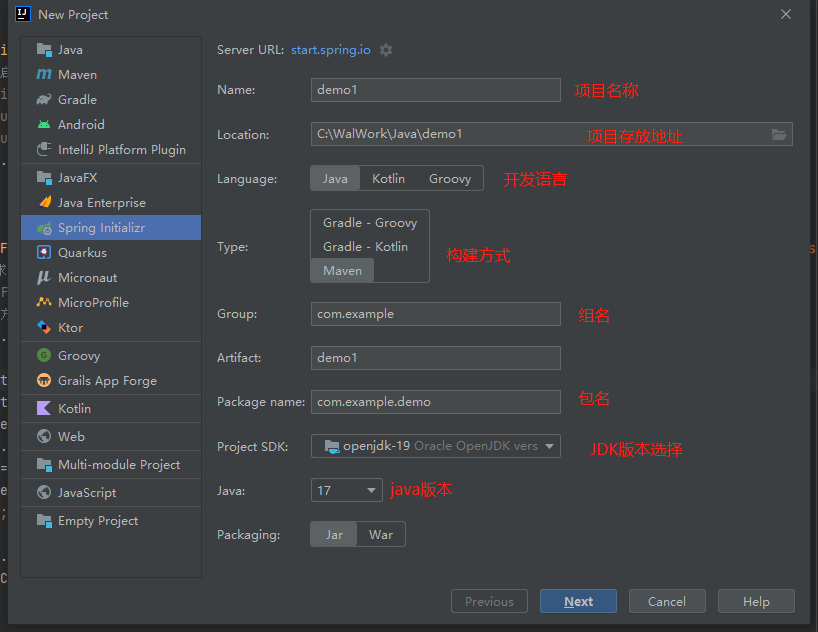Set packaging to Jar
Screen dimensions: 818x632
334,534
